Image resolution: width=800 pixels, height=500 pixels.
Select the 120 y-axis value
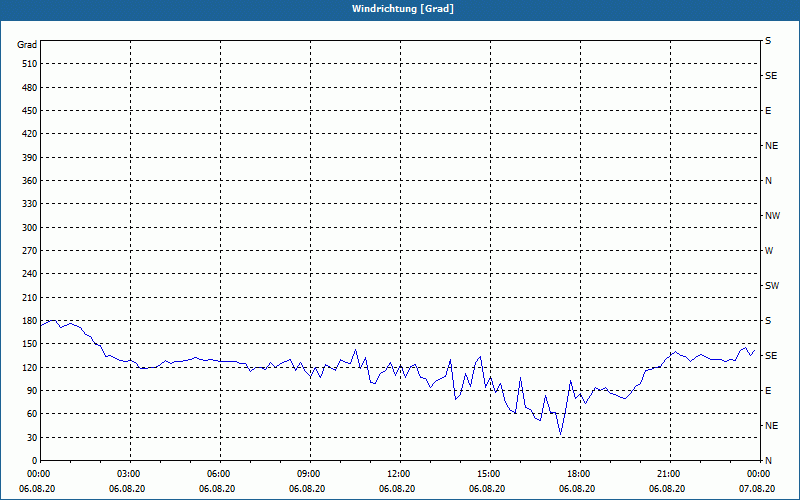[x=30, y=367]
